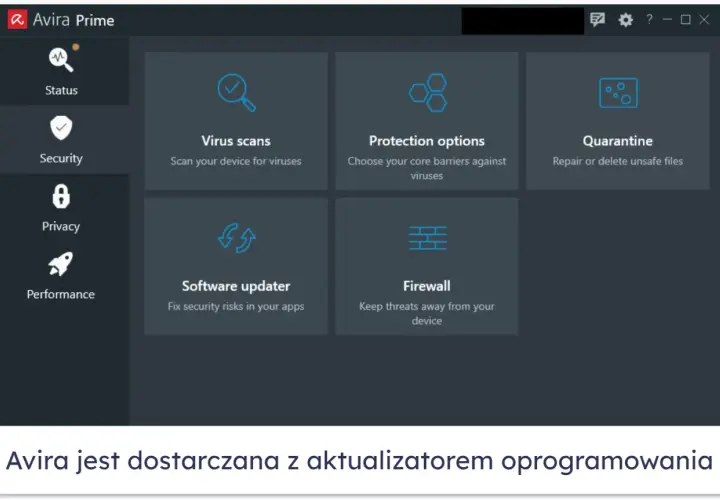
Task: Click the Quarantine box icon
Action: [x=618, y=93]
